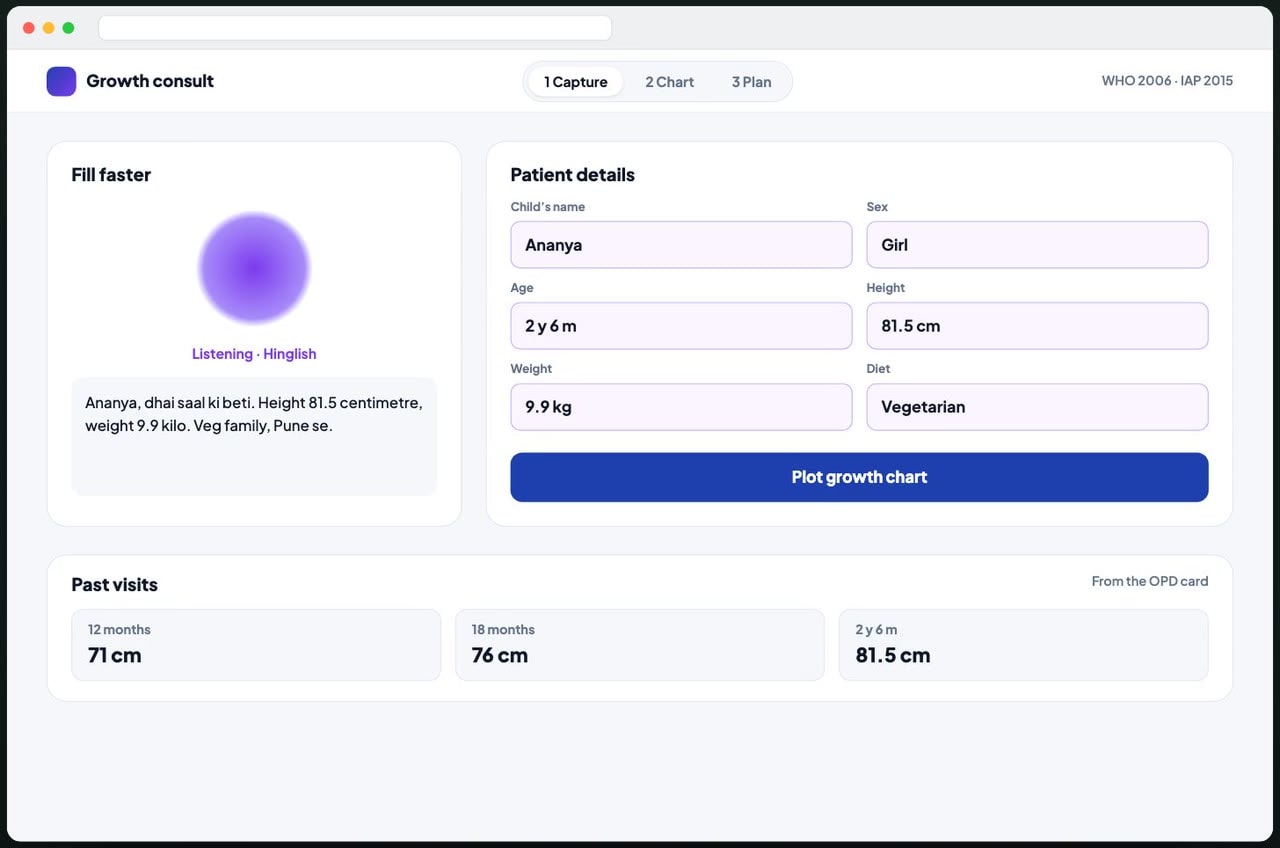Click the "Listening · Hinglish" status text
This screenshot has height=848, width=1280.
[254, 354]
